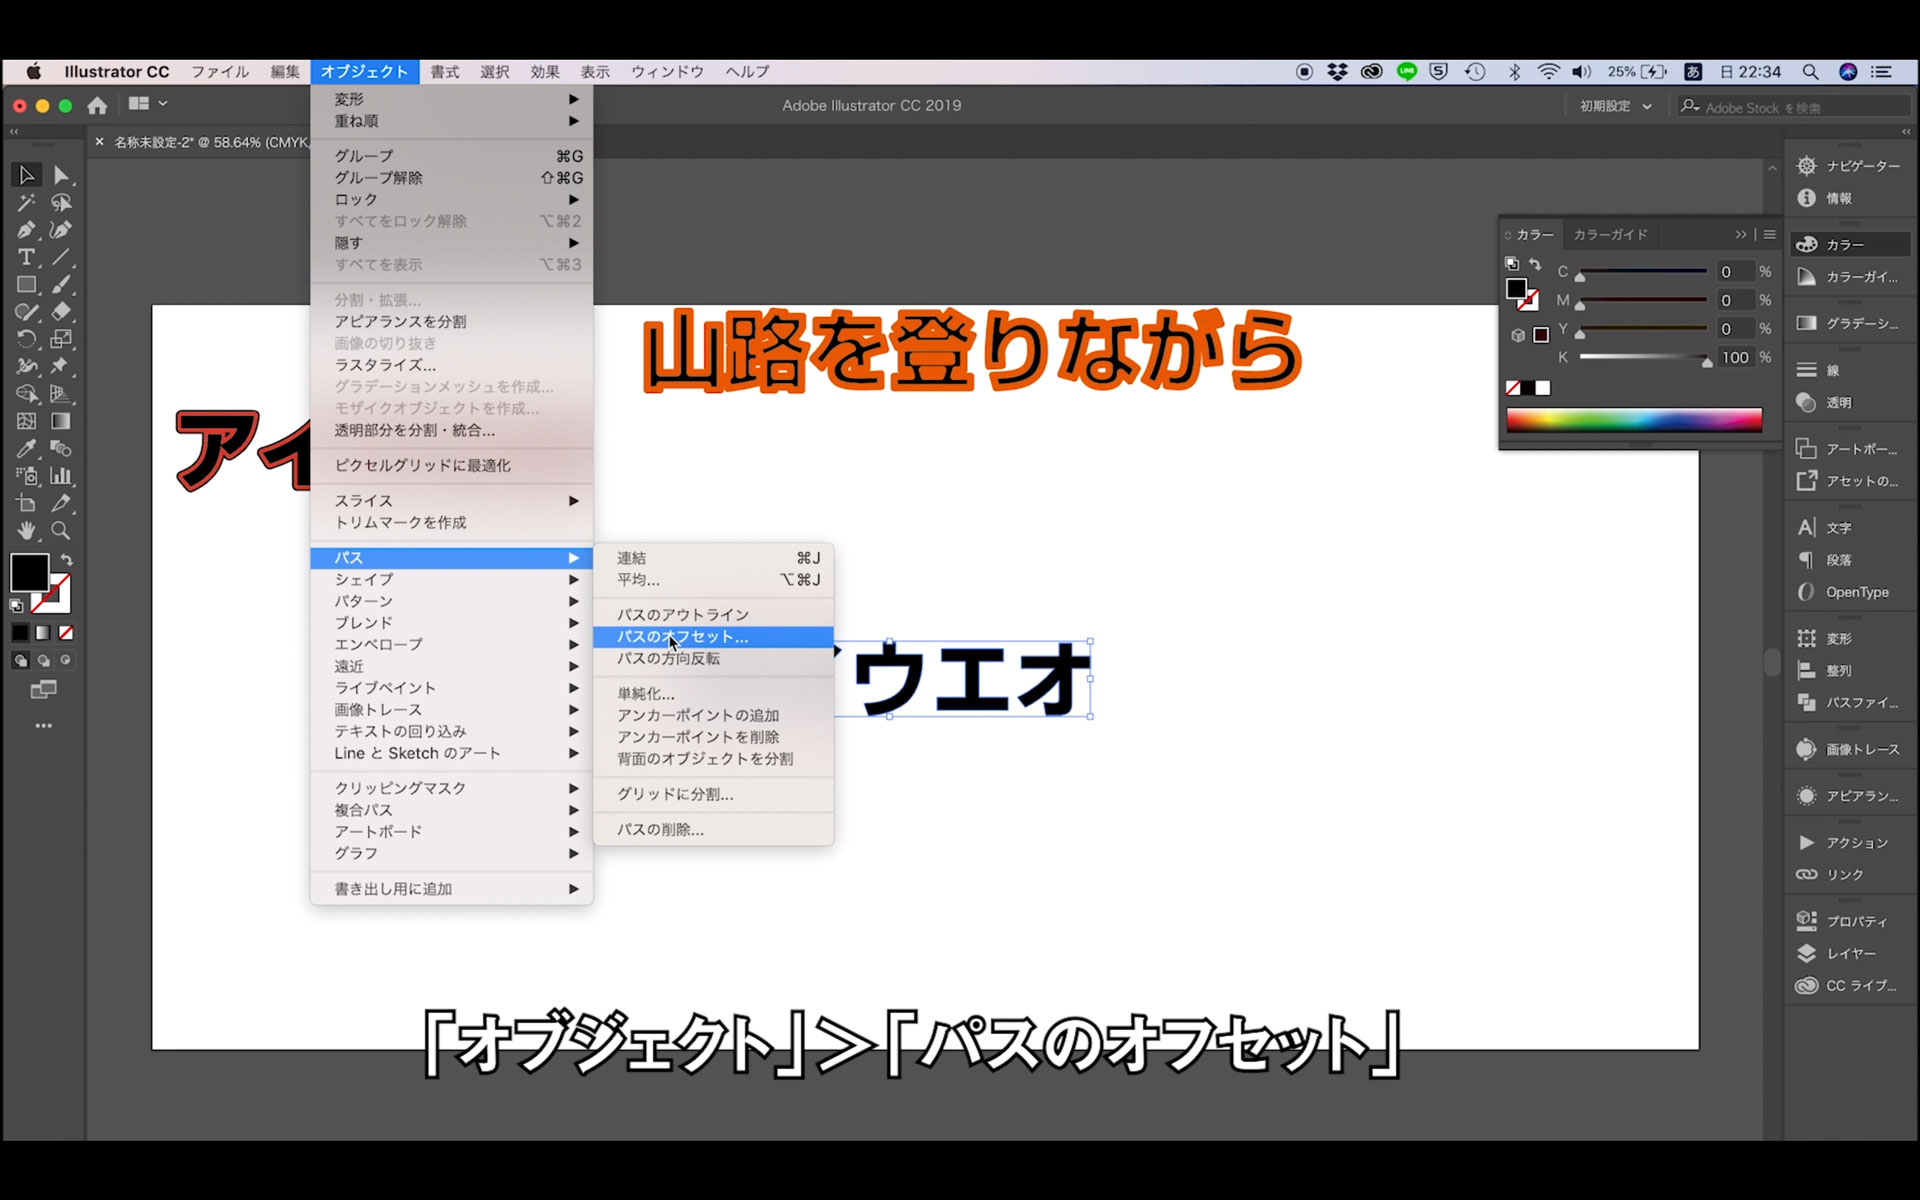Select the Zoom tool
Viewport: 1920px width, 1200px height.
(x=61, y=531)
